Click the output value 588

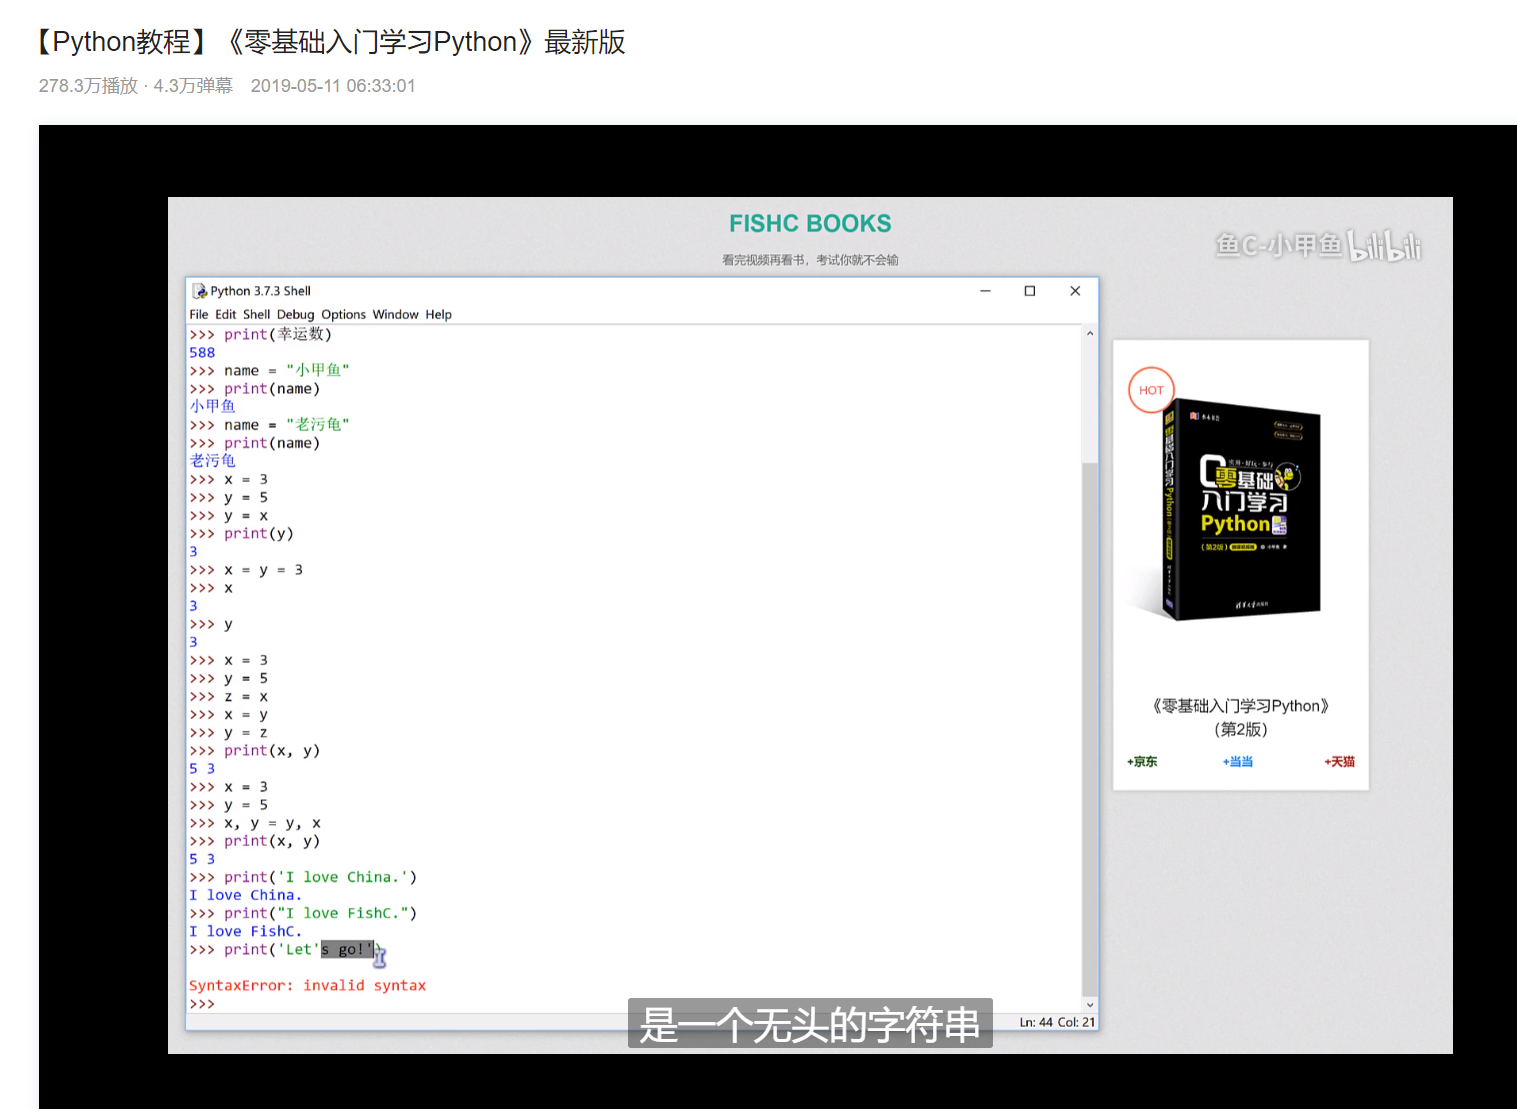(202, 352)
